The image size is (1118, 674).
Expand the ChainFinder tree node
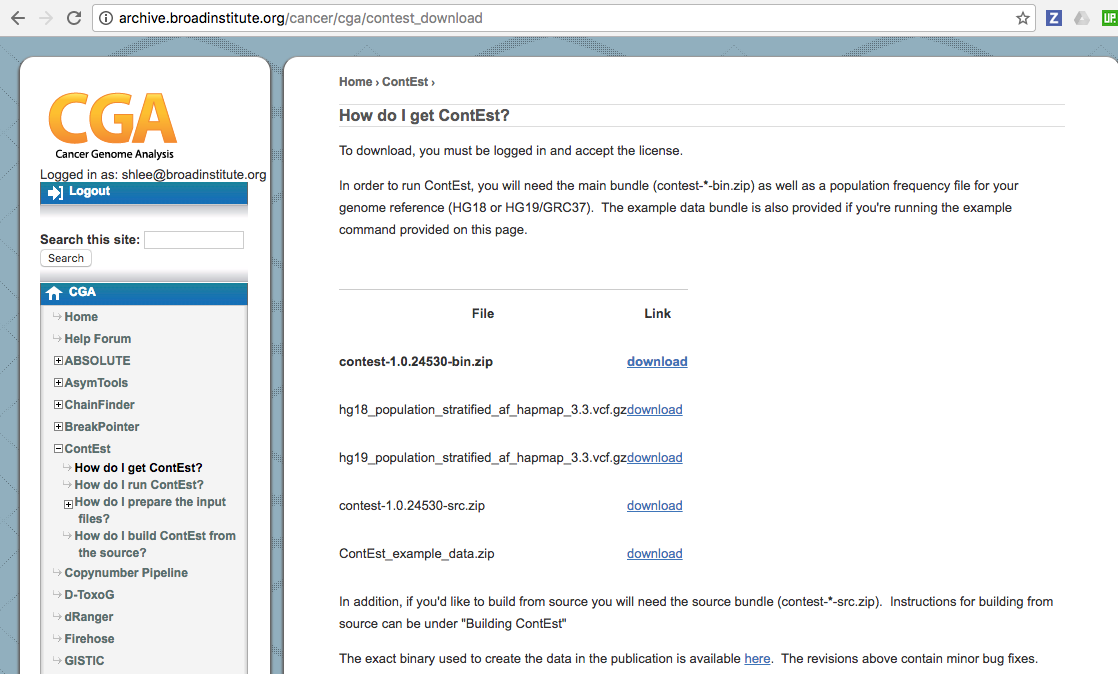coord(58,405)
